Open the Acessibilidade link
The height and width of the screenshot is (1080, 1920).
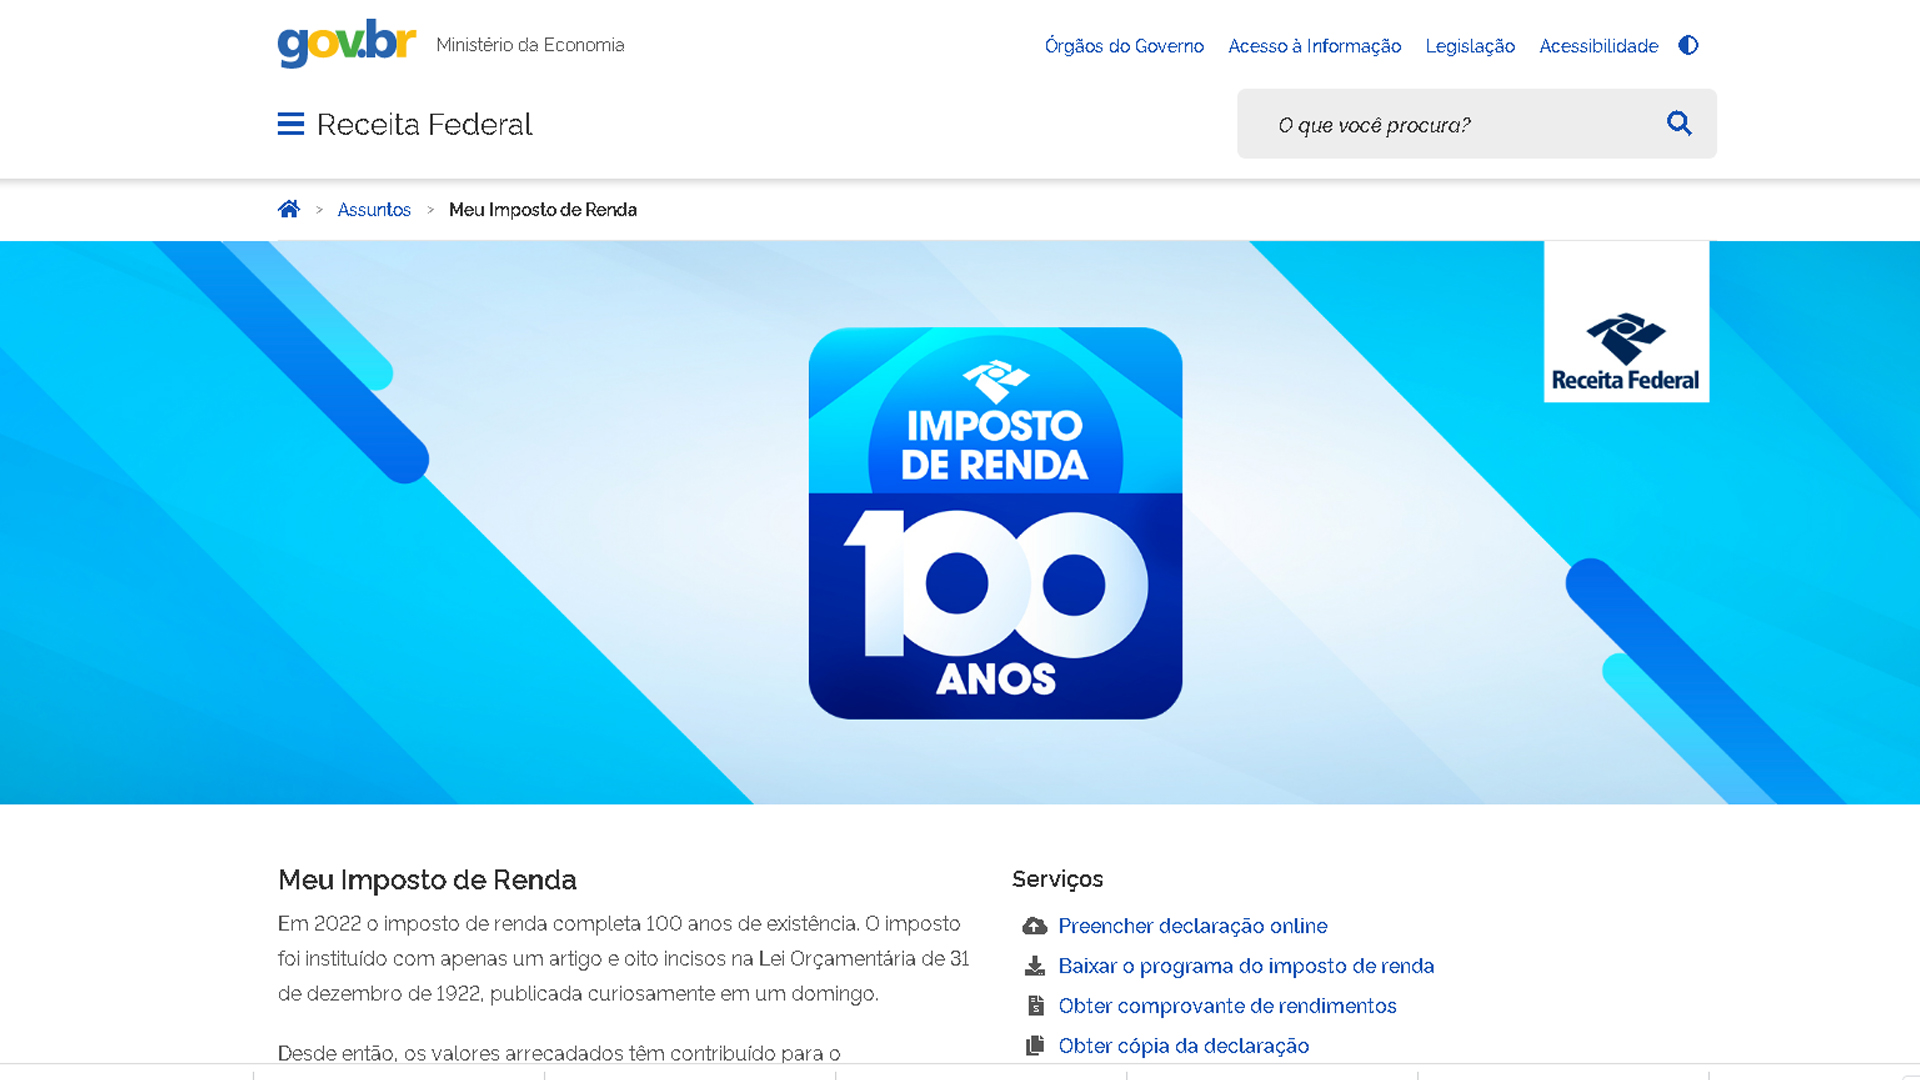tap(1598, 46)
